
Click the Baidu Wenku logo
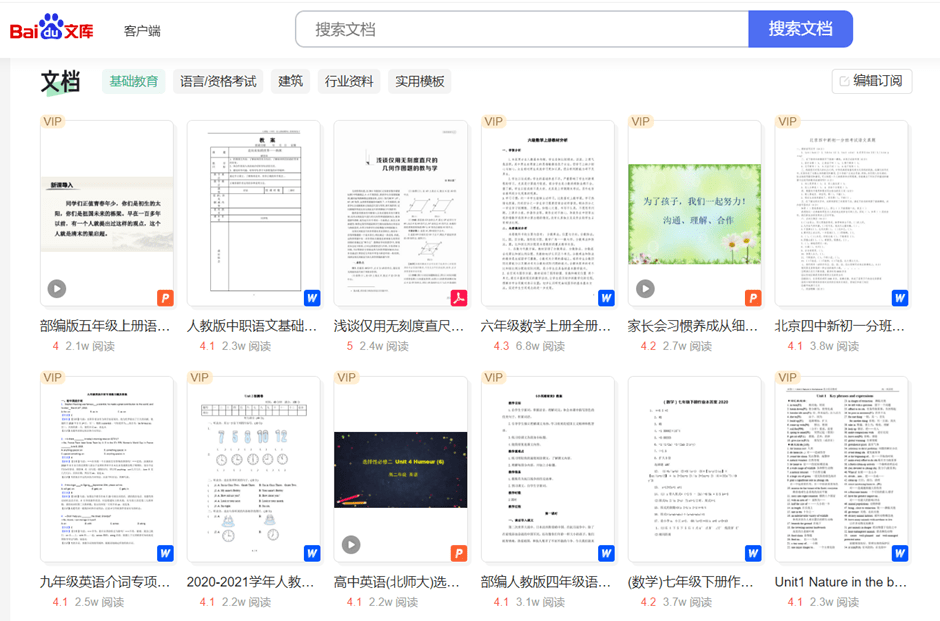[52, 28]
